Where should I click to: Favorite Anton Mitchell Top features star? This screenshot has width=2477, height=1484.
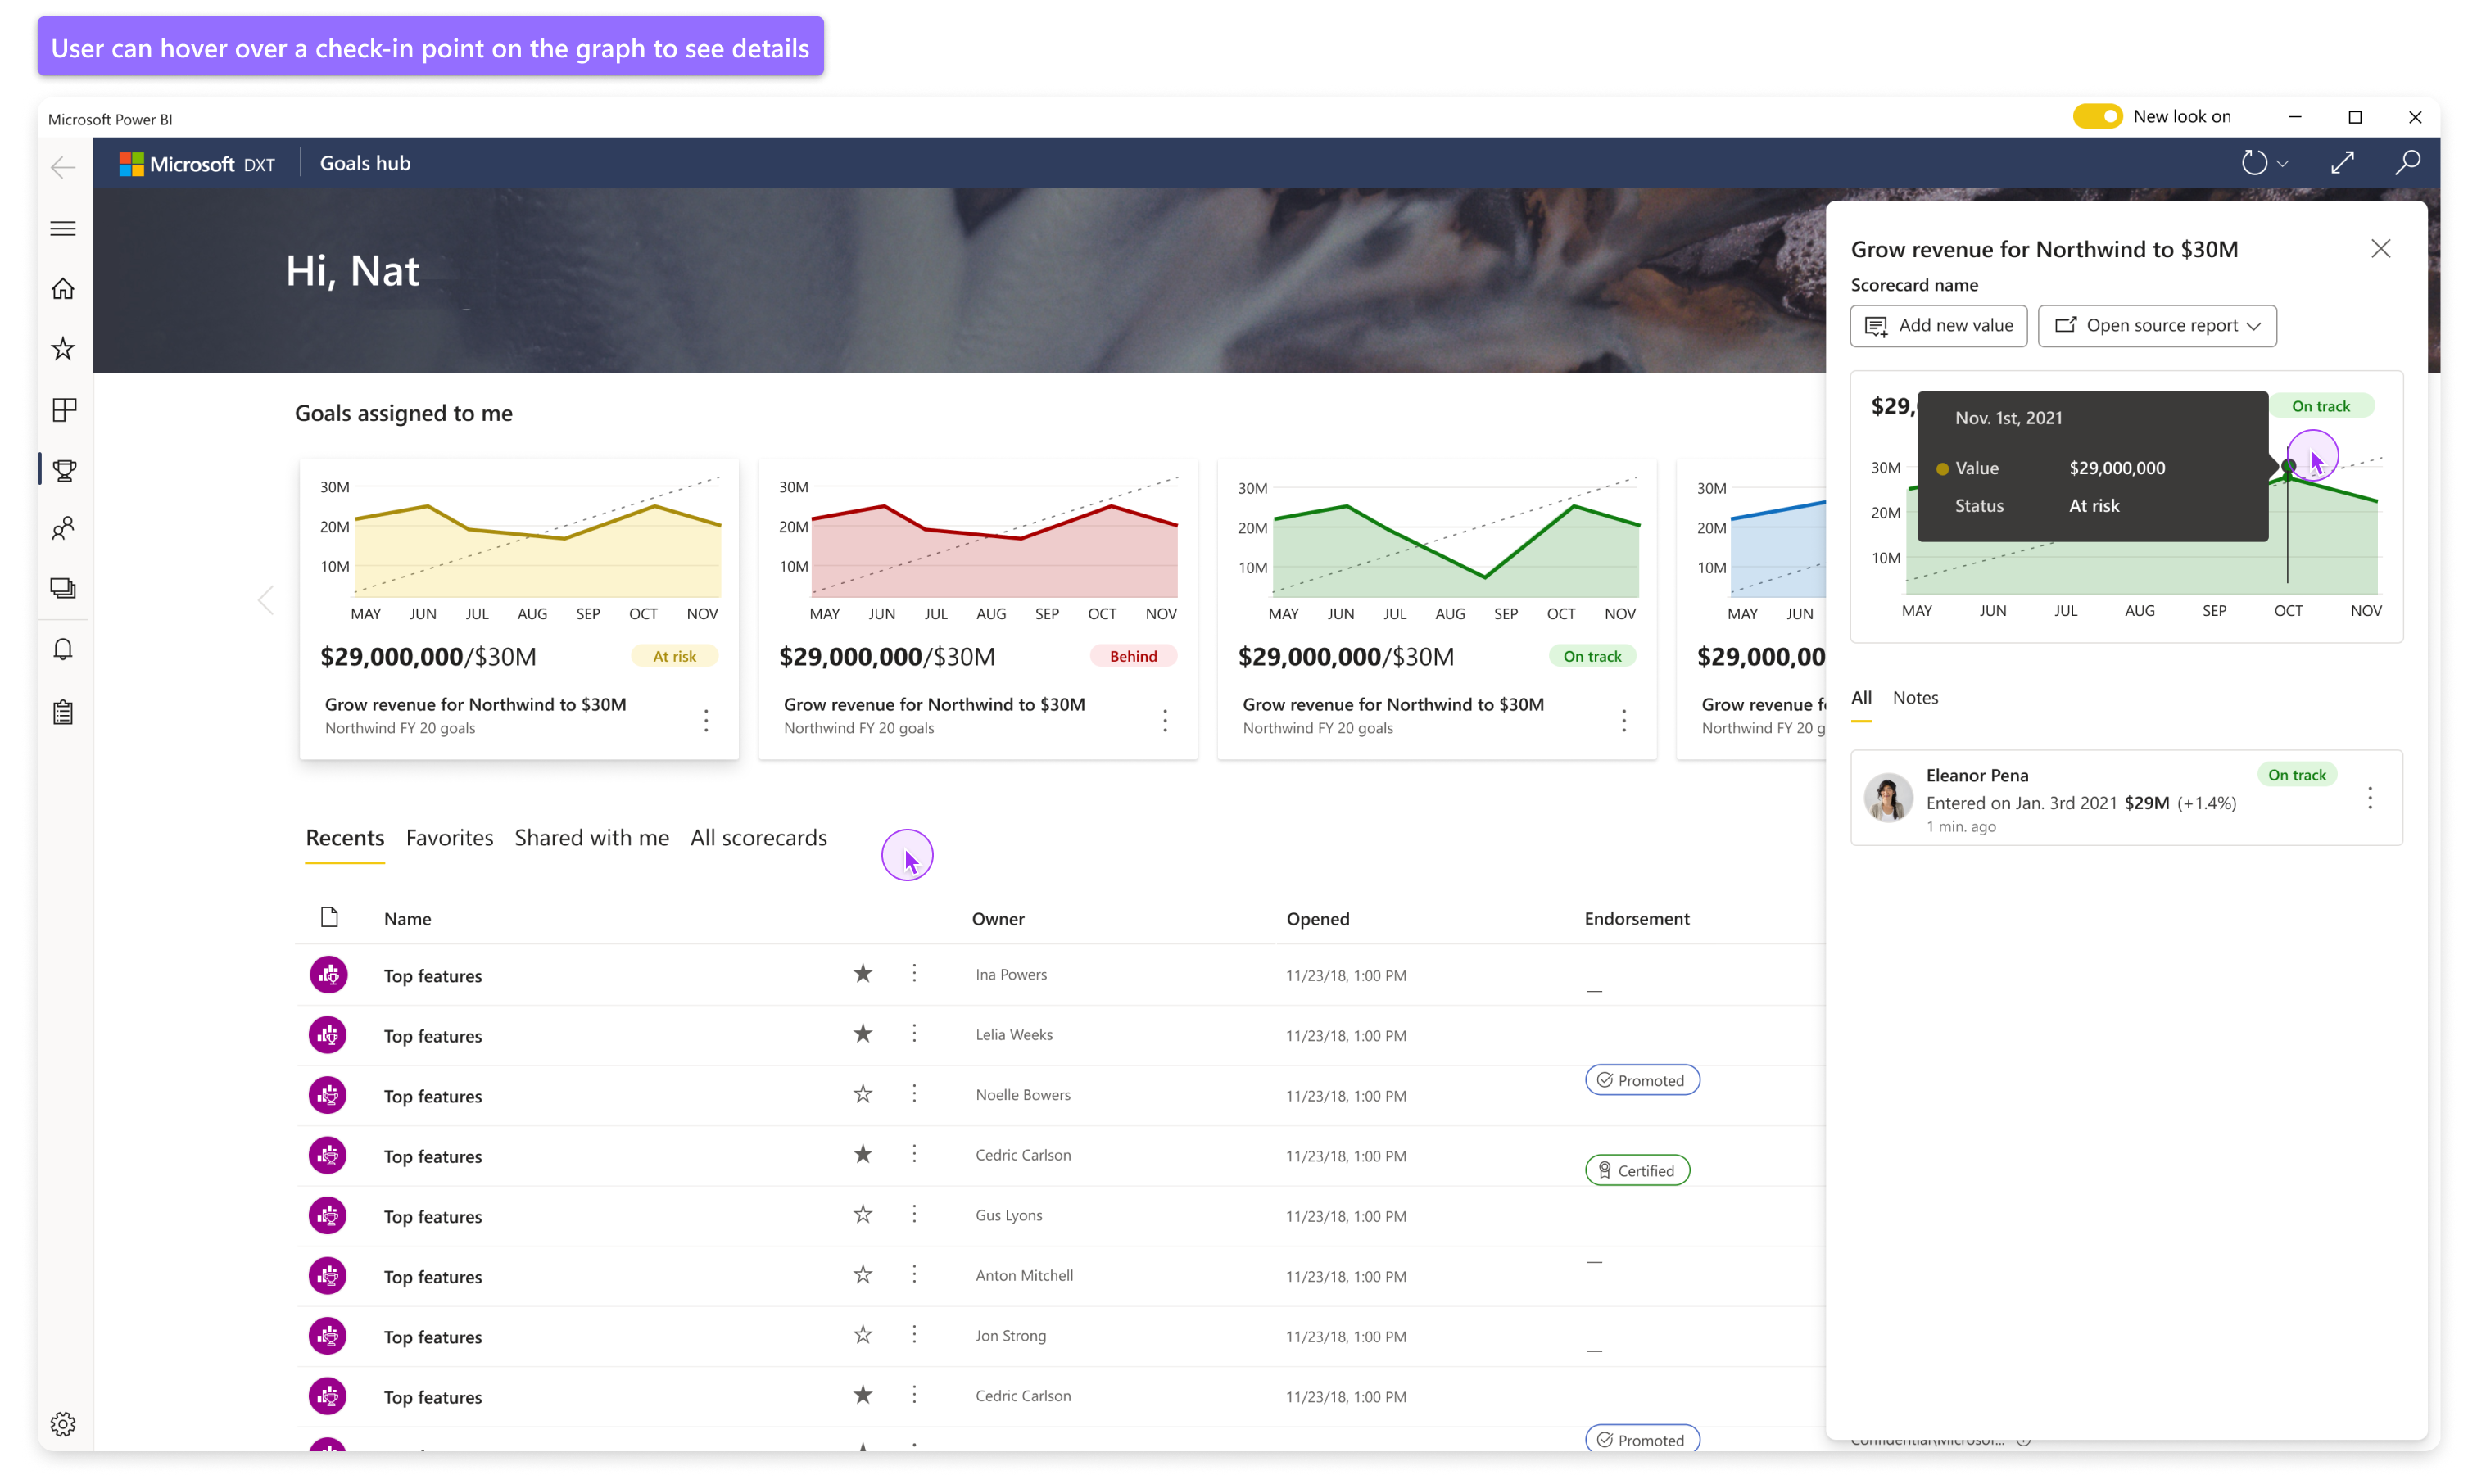pos(863,1274)
